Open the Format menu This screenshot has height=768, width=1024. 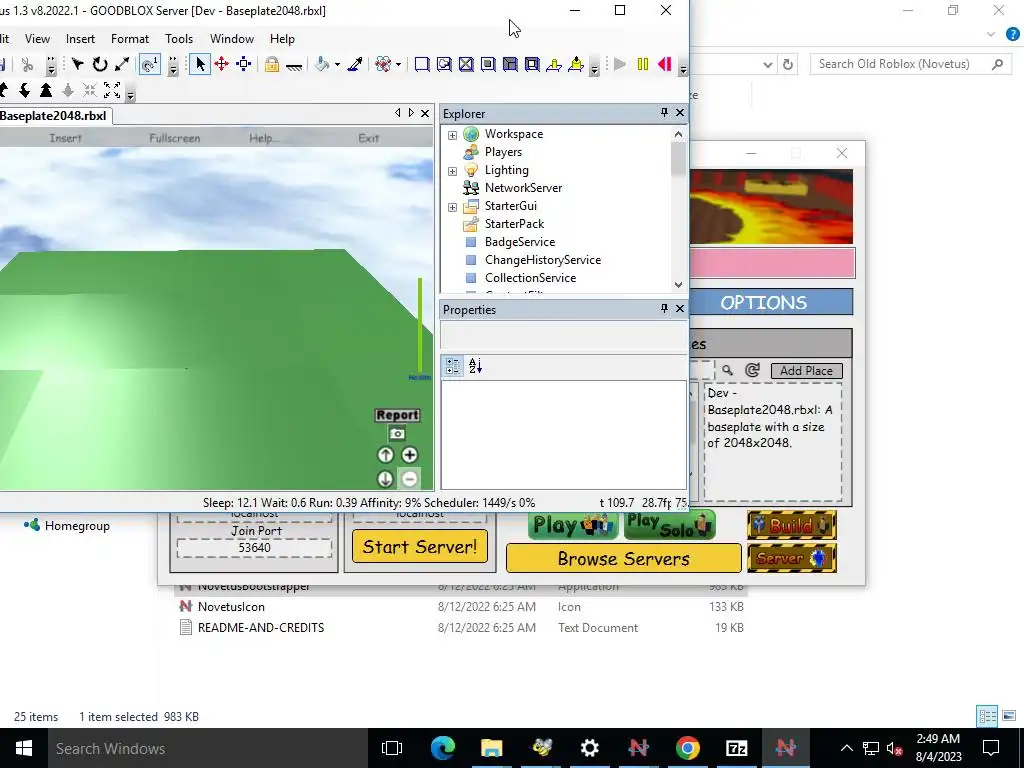[x=130, y=39]
